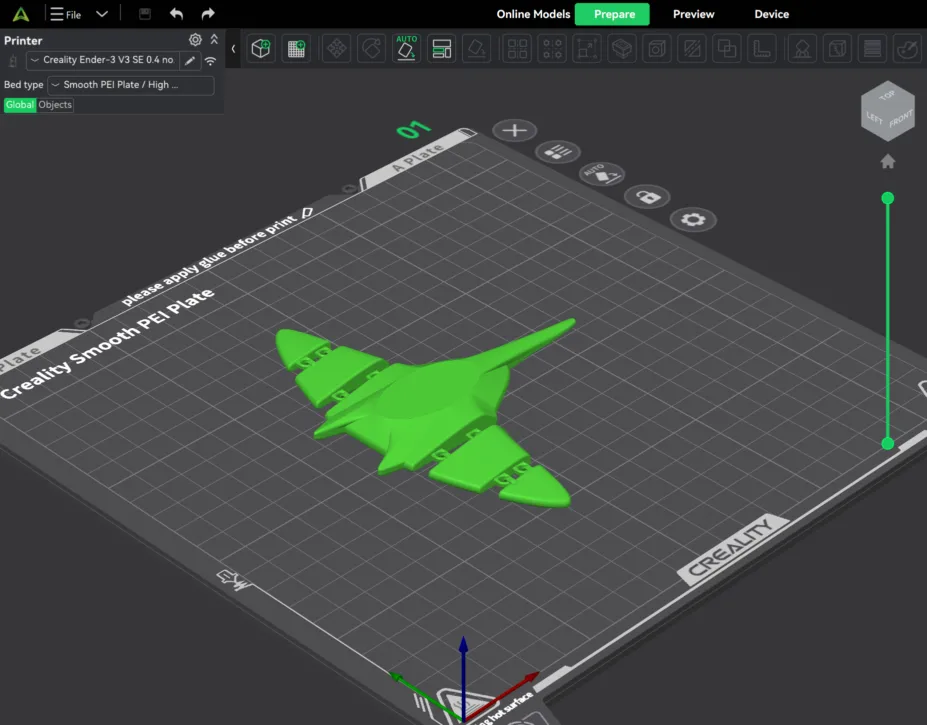Click the Redo arrow

(208, 14)
